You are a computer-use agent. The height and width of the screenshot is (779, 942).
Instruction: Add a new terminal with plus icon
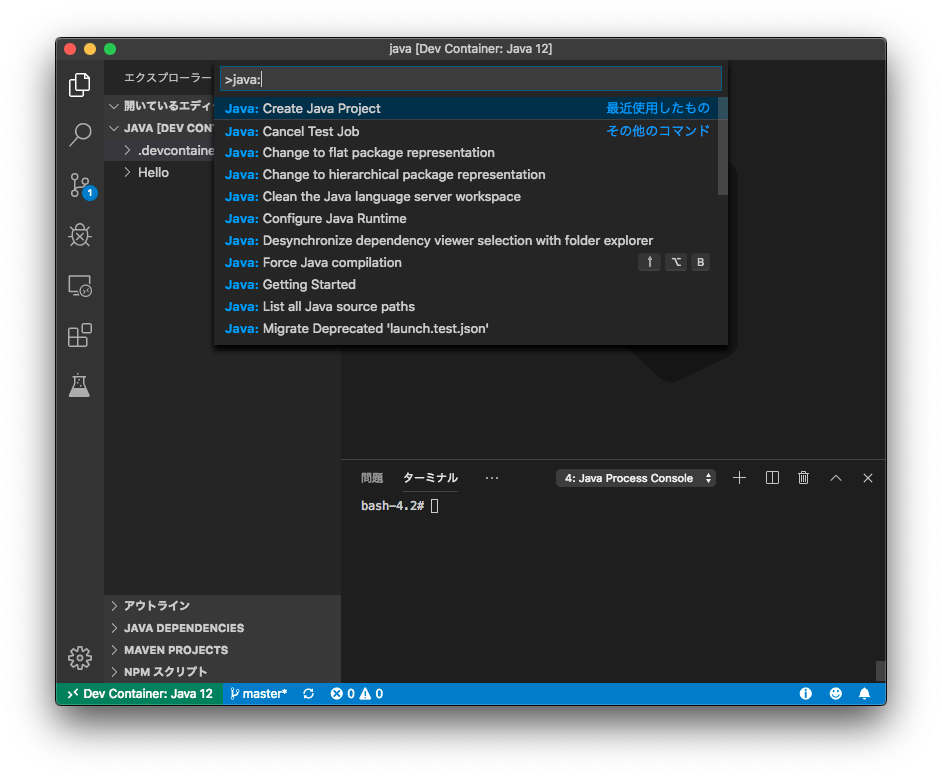(740, 478)
